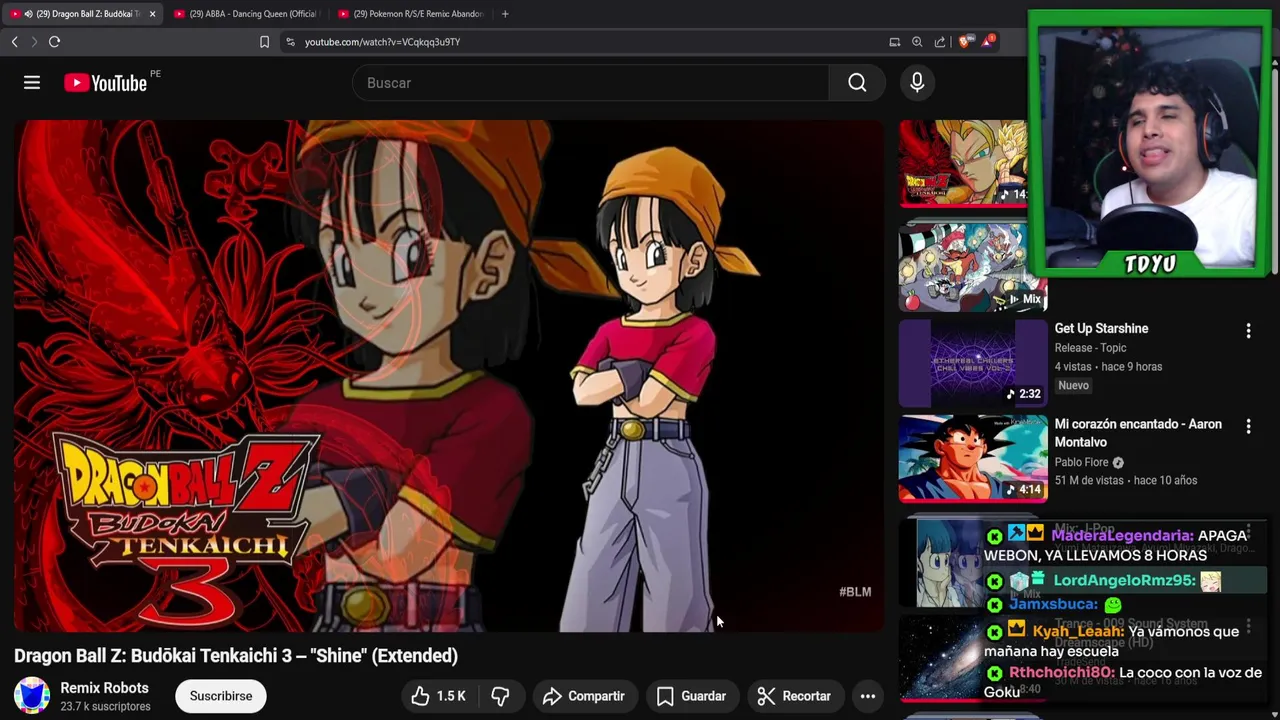Dislike the video
Image resolution: width=1280 pixels, height=720 pixels.
click(x=501, y=696)
